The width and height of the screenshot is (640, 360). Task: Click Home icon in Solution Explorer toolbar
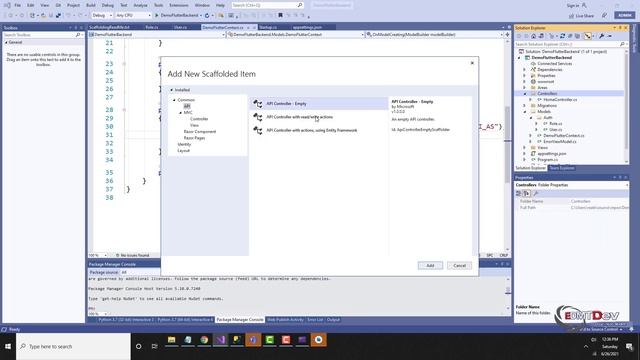tap(533, 36)
